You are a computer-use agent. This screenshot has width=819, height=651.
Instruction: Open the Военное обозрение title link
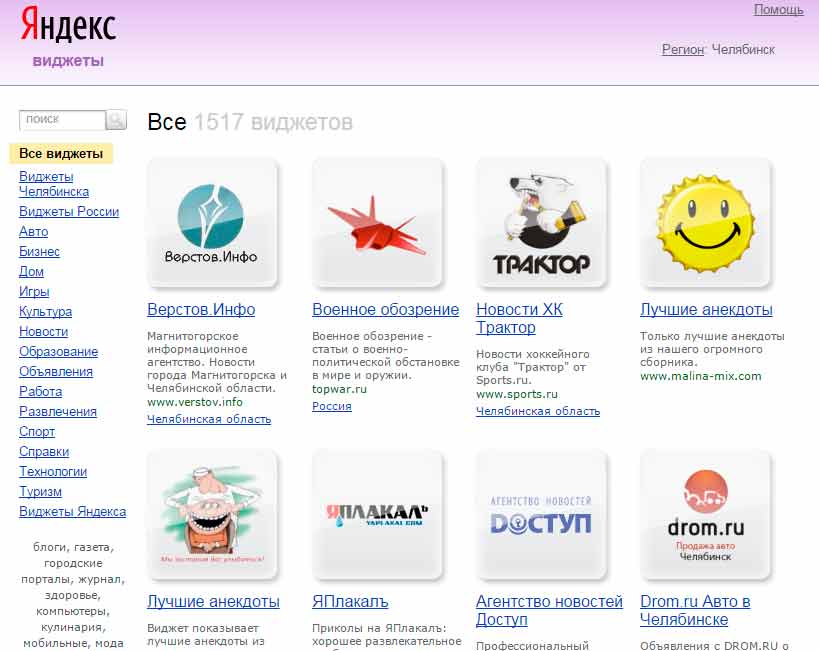click(385, 309)
